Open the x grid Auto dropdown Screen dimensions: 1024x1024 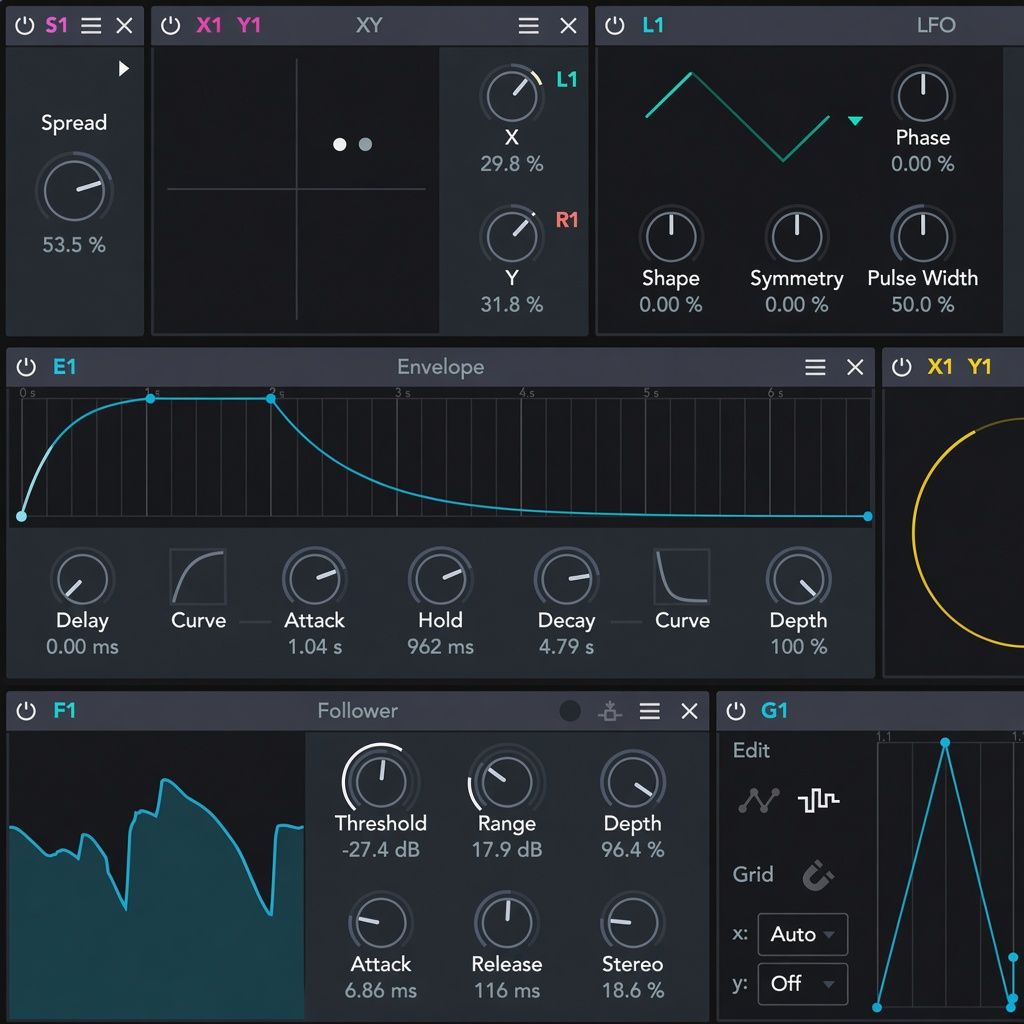coord(803,935)
